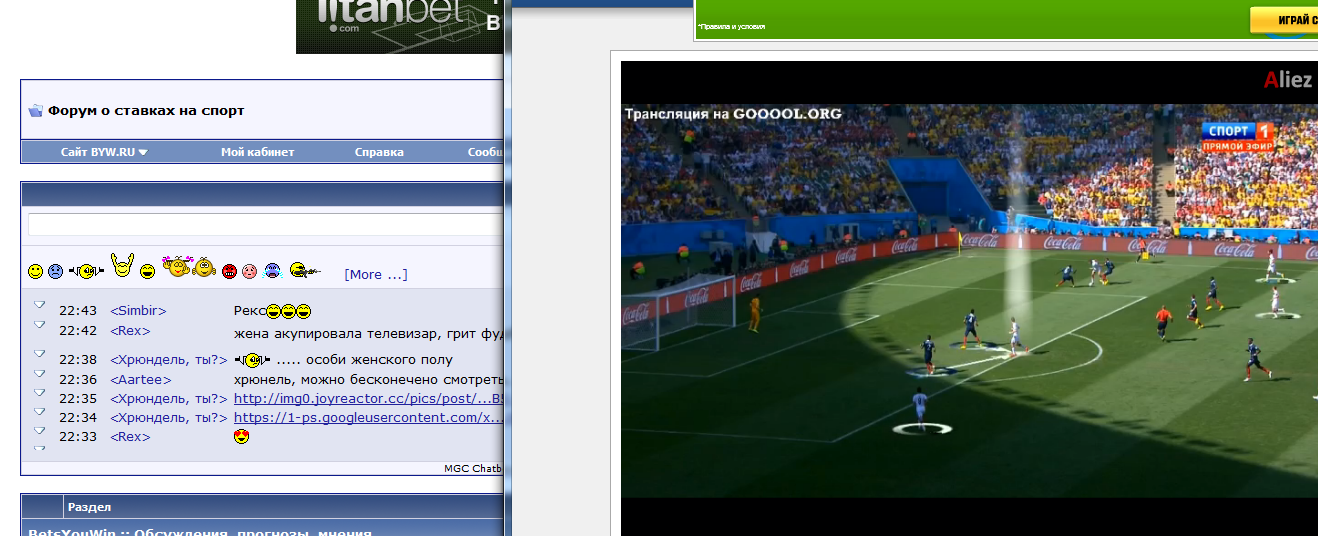Click the folder icon beside forum title
1318x536 pixels.
36,111
